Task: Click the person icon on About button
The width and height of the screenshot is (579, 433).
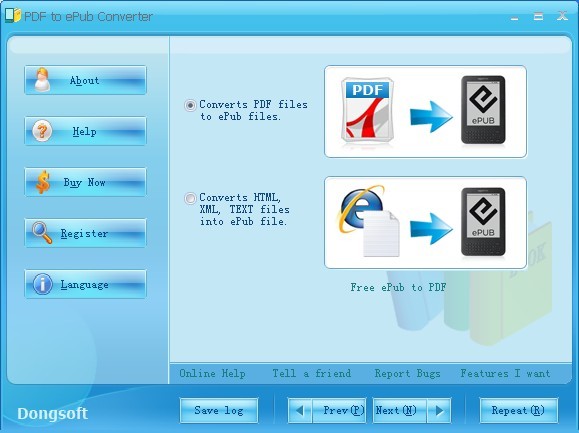Action: (42, 80)
